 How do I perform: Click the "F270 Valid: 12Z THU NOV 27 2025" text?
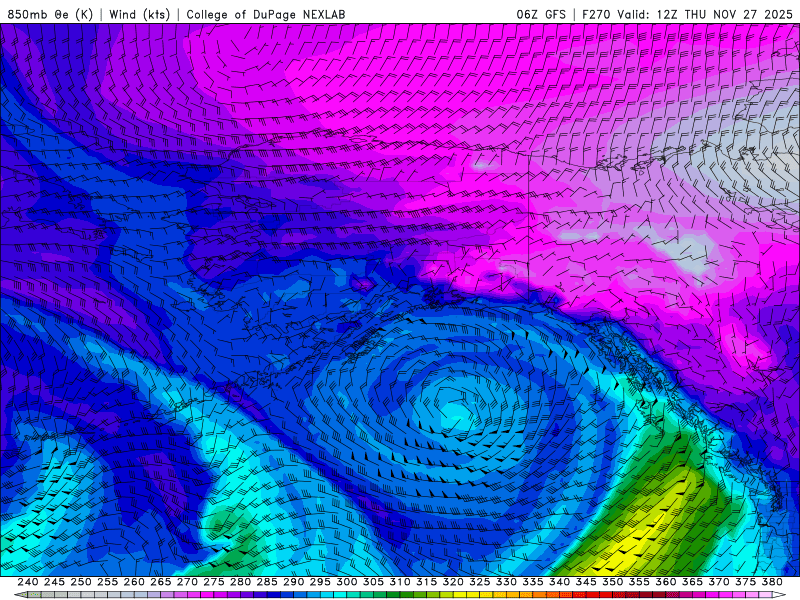tap(687, 14)
